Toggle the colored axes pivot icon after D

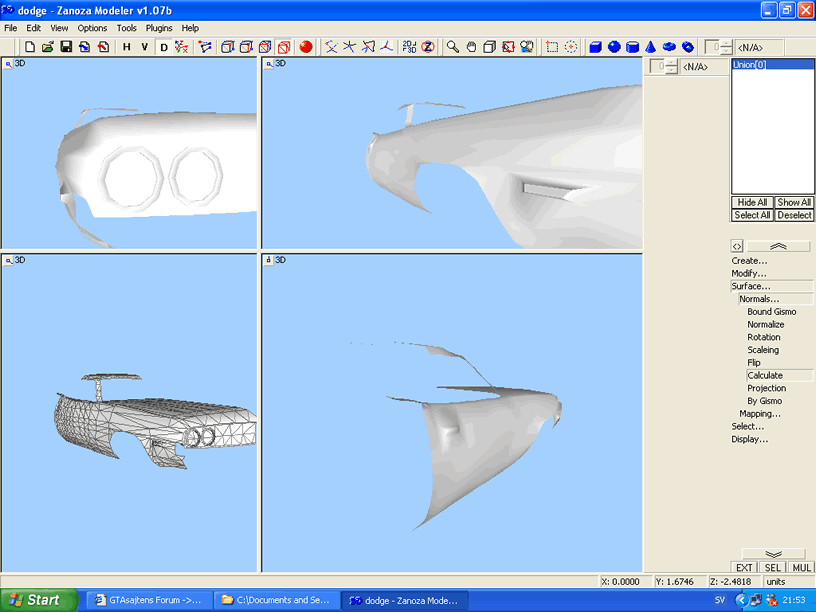coord(182,47)
